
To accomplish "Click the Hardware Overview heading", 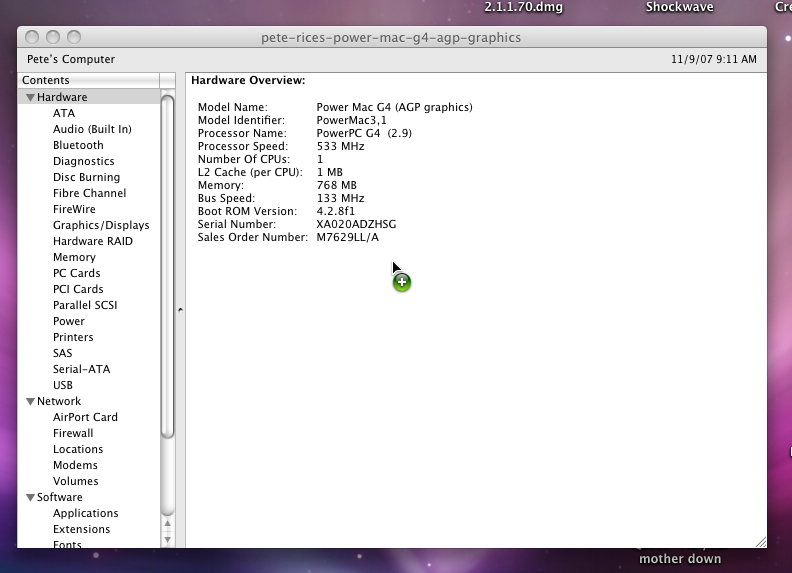I will coord(248,80).
